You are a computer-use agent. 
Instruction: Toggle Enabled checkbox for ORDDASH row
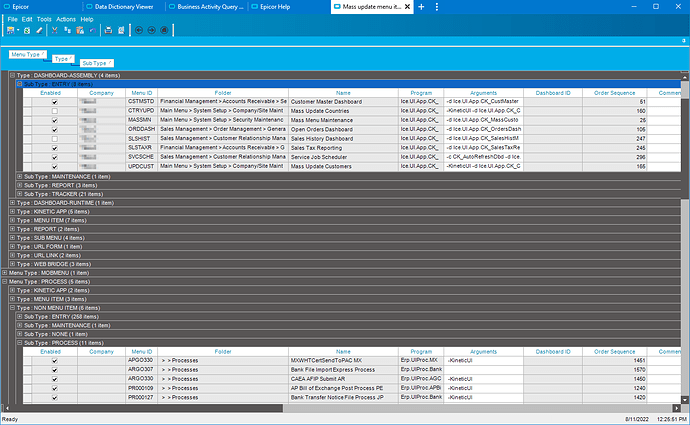click(x=55, y=130)
